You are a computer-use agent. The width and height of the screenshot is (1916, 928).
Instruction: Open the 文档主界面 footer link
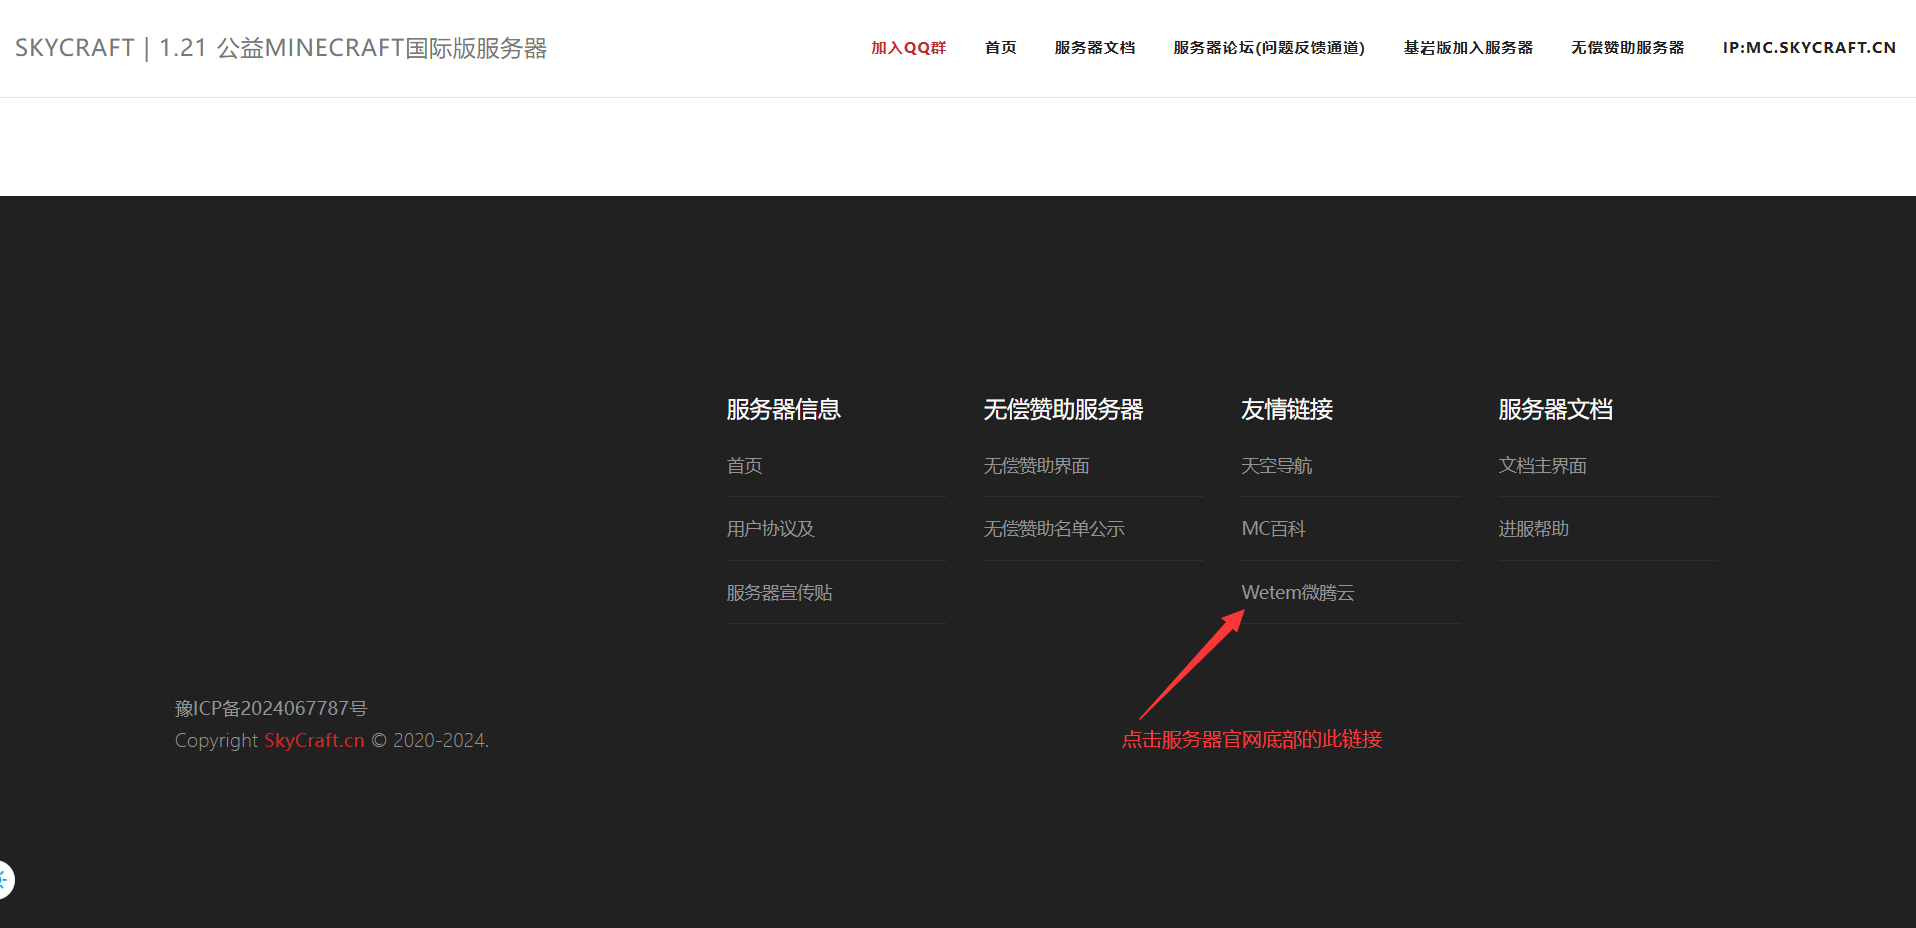(1542, 466)
